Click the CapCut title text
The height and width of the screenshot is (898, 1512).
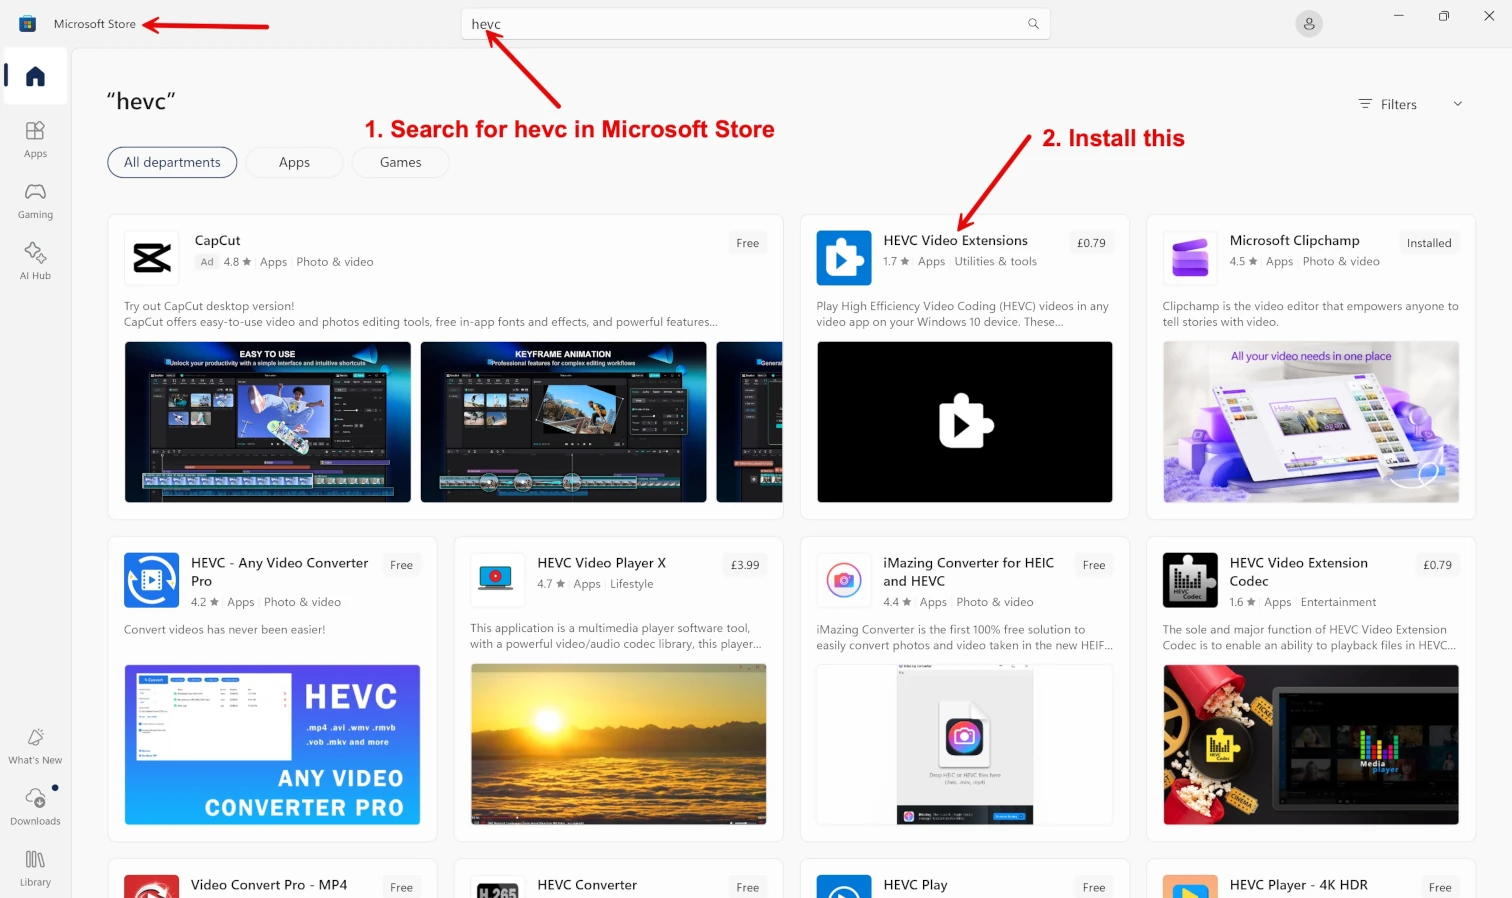pos(217,241)
